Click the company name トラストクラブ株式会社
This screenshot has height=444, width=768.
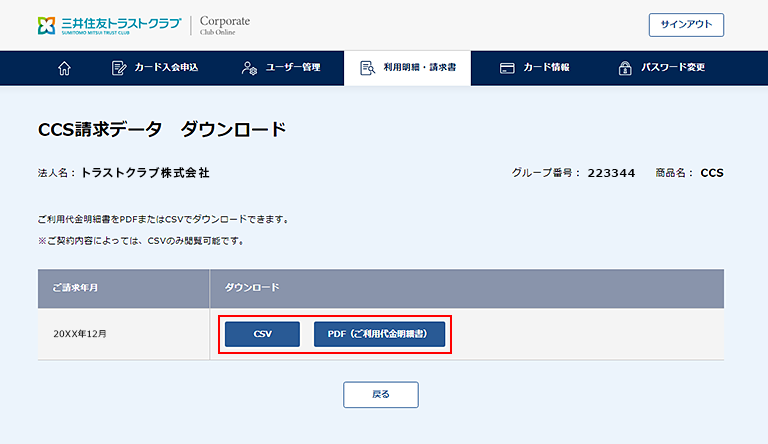point(145,173)
